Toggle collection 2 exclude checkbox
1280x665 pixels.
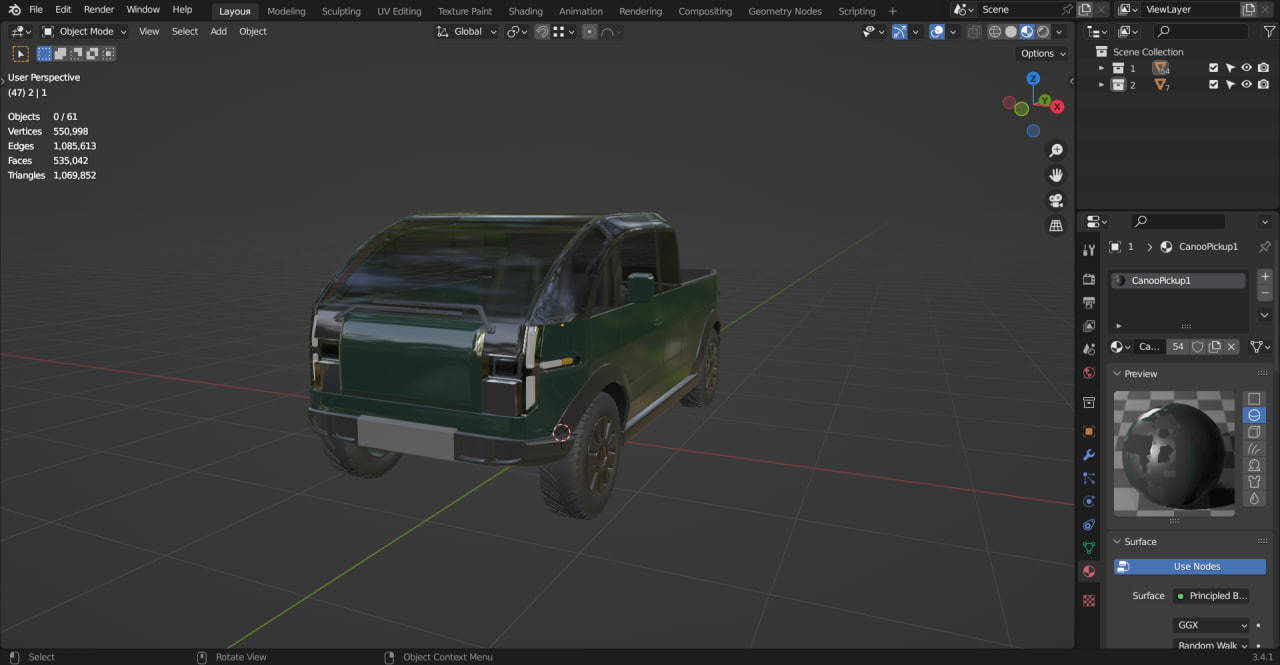pyautogui.click(x=1213, y=85)
